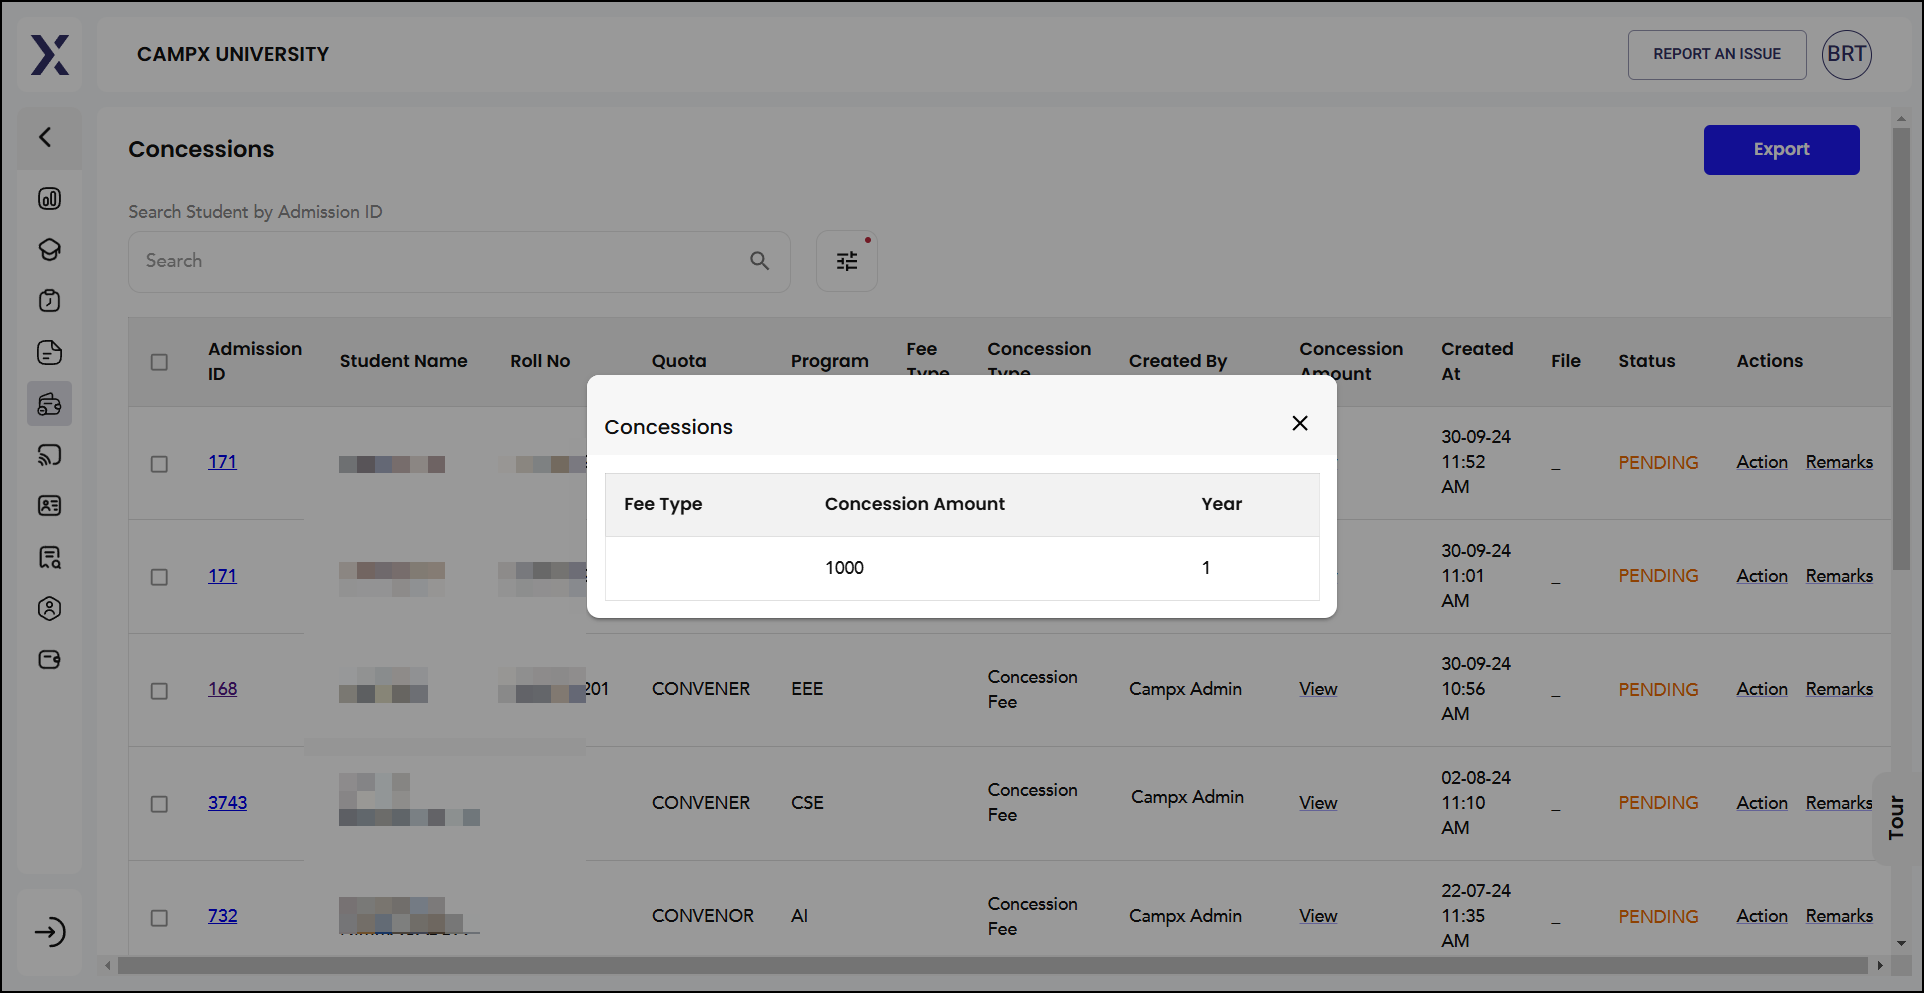The height and width of the screenshot is (993, 1924).
Task: Toggle the select-all header checkbox
Action: 159,362
